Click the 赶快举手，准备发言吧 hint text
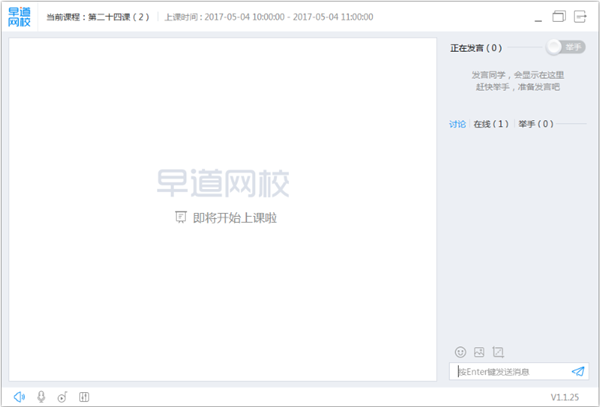Viewport: 600px width, 407px height. coord(518,87)
